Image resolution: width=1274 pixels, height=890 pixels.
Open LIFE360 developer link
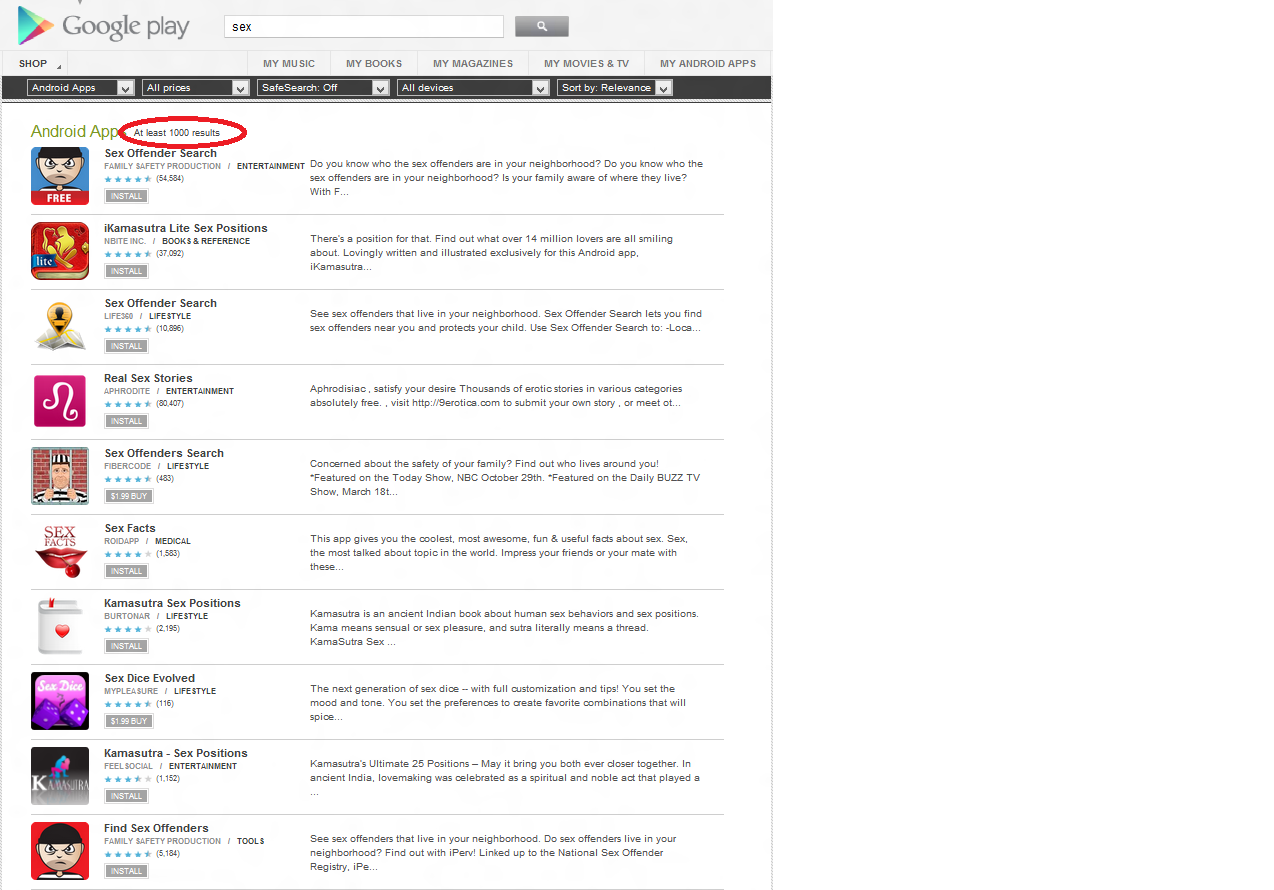[119, 316]
